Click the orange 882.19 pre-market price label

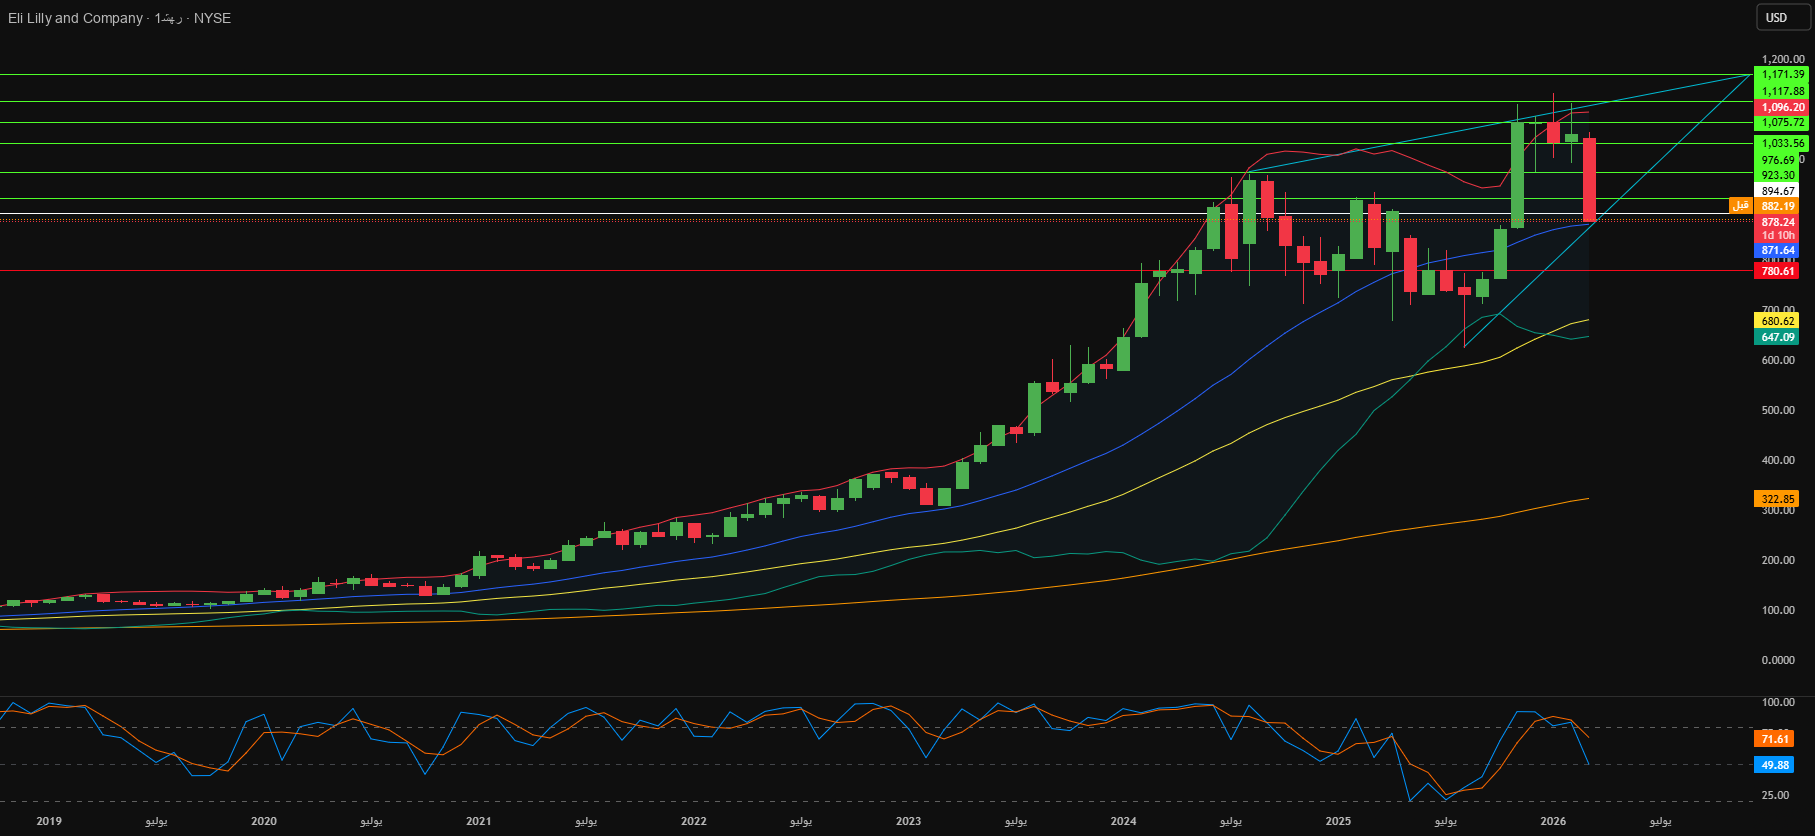(x=1778, y=206)
